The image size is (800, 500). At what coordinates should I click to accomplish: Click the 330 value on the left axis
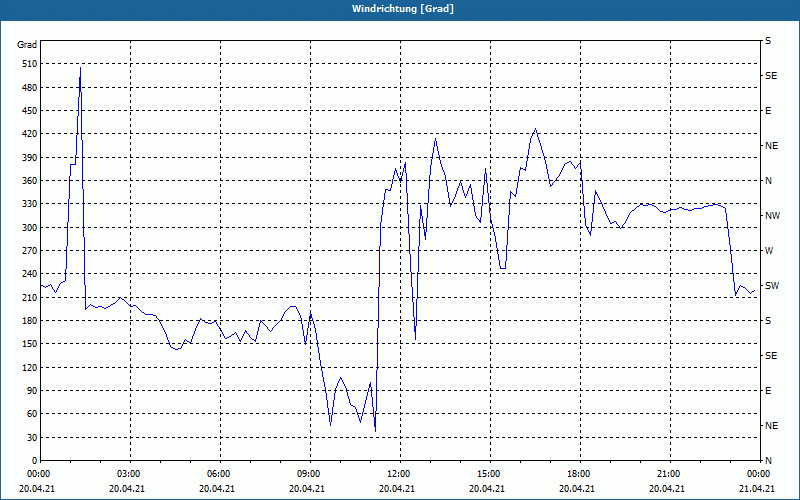pyautogui.click(x=30, y=204)
